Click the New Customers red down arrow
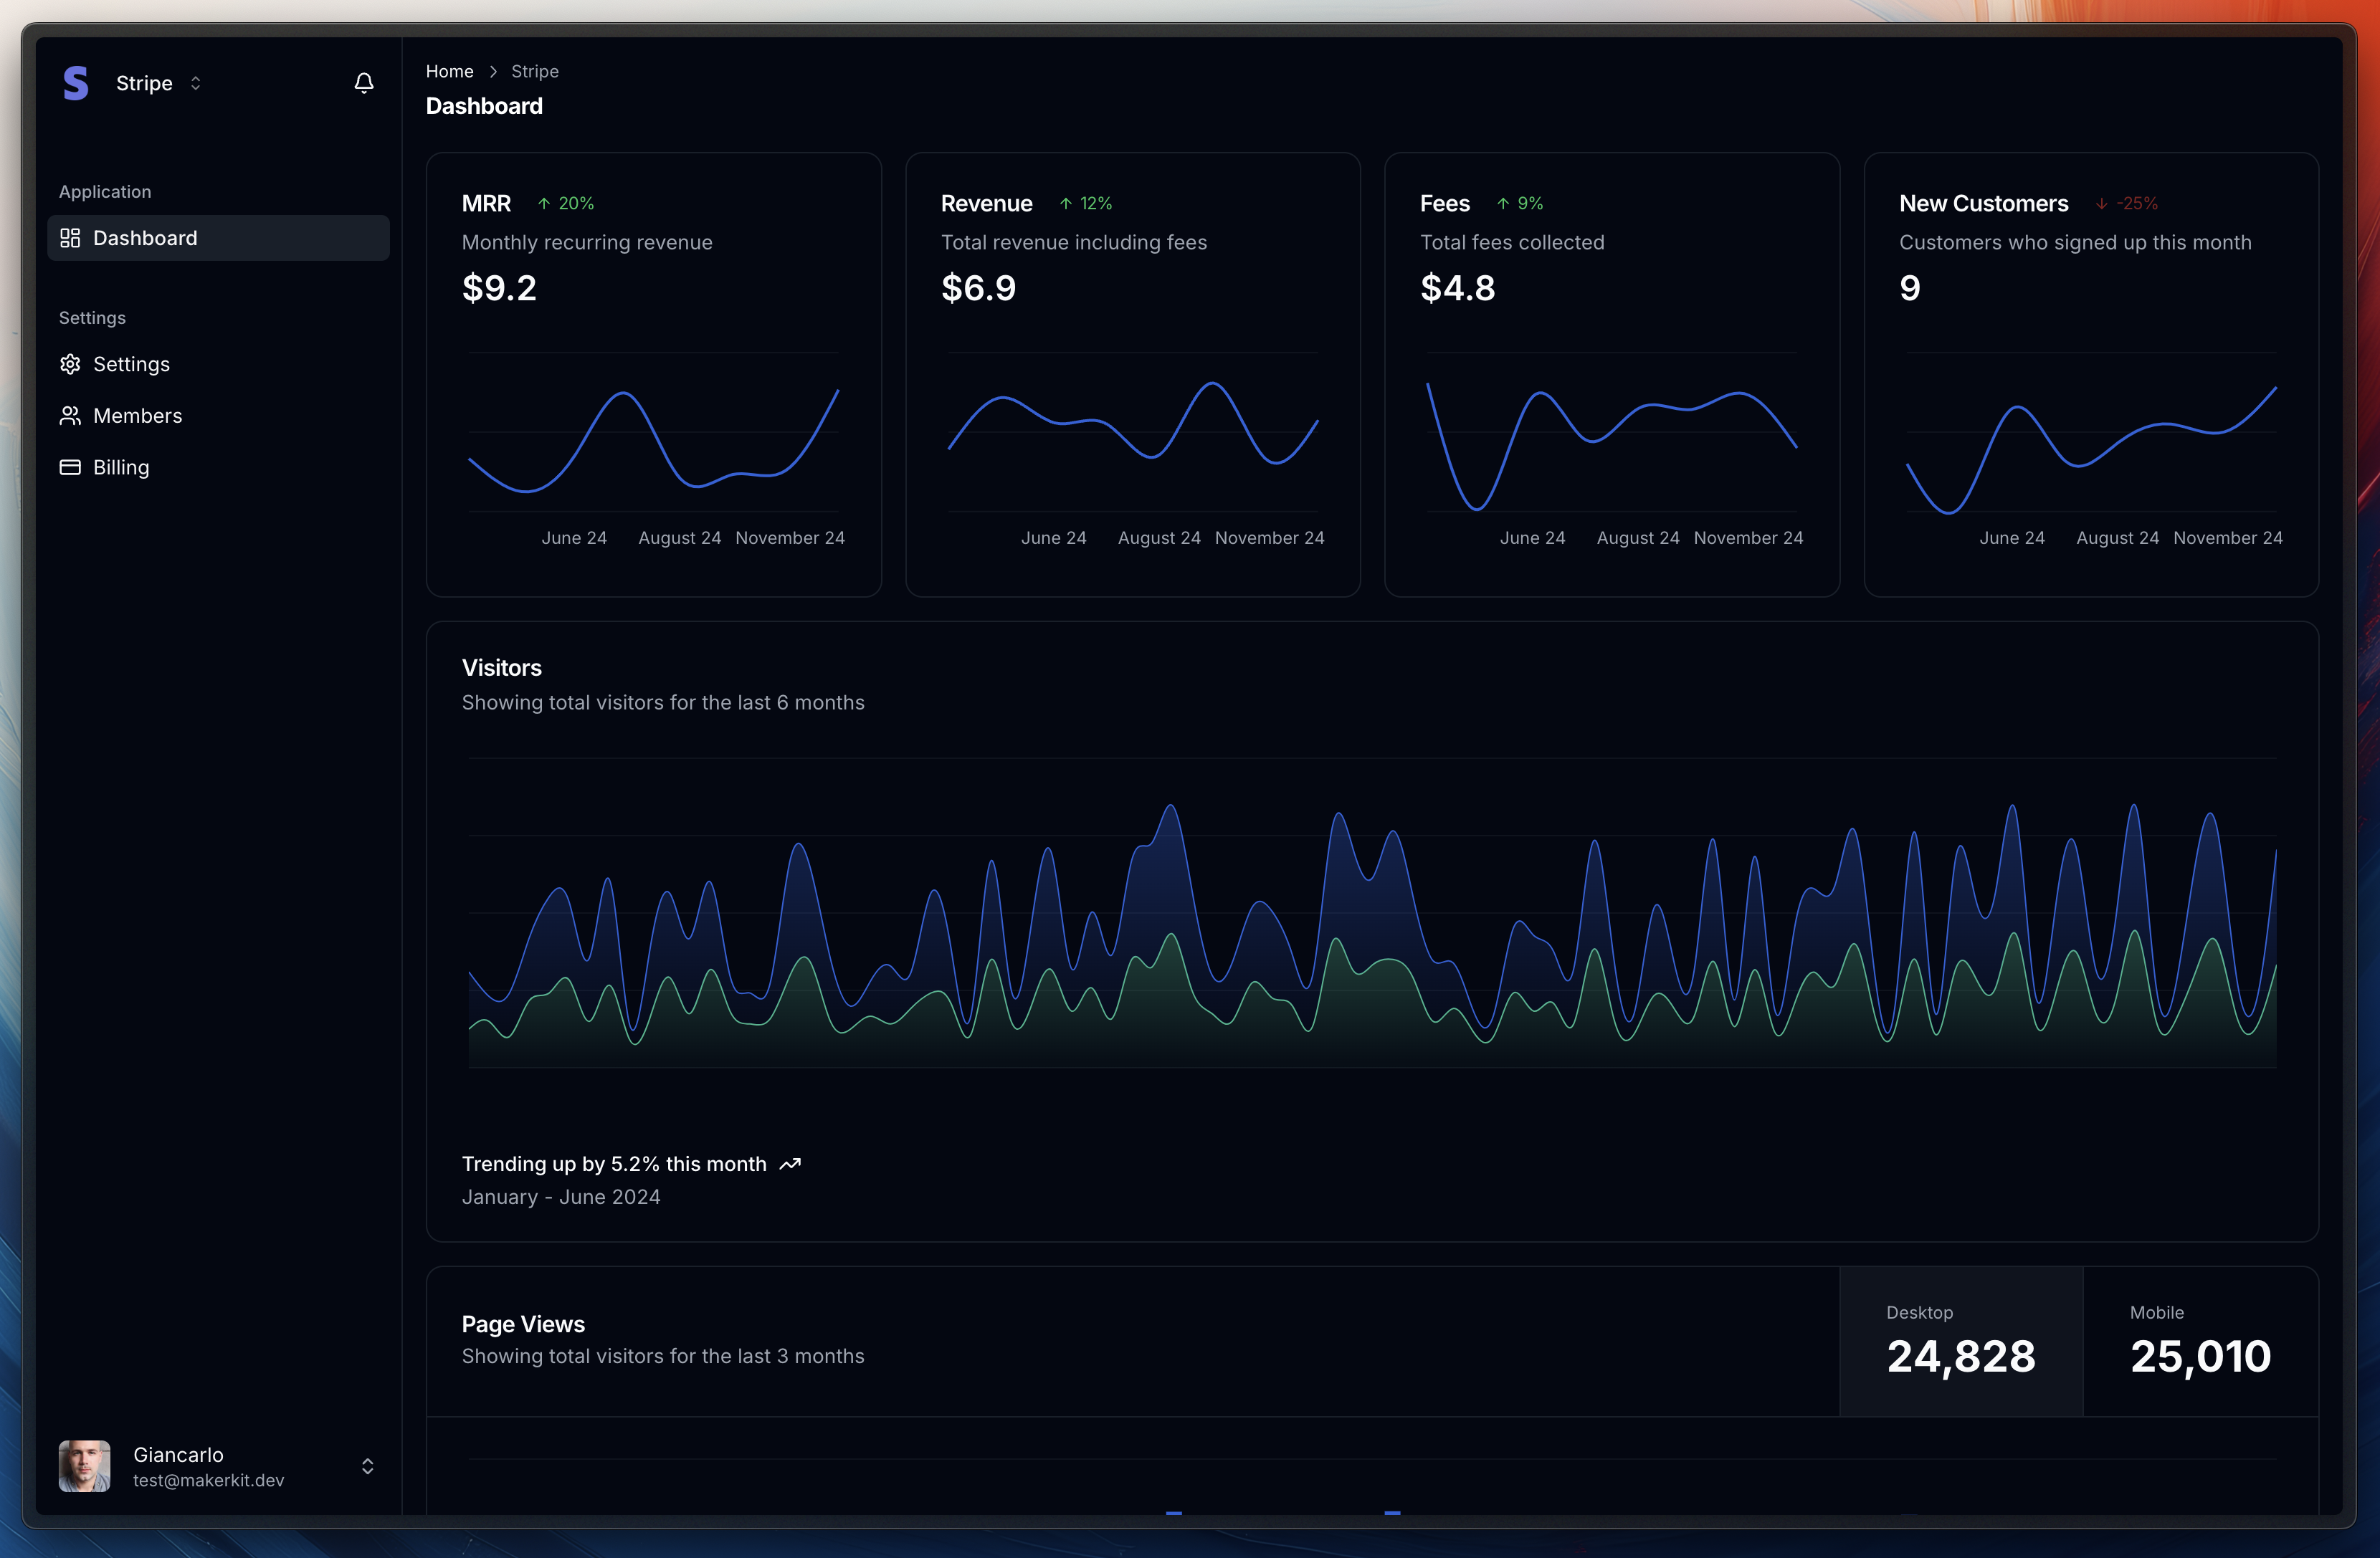This screenshot has height=1558, width=2380. click(2102, 203)
